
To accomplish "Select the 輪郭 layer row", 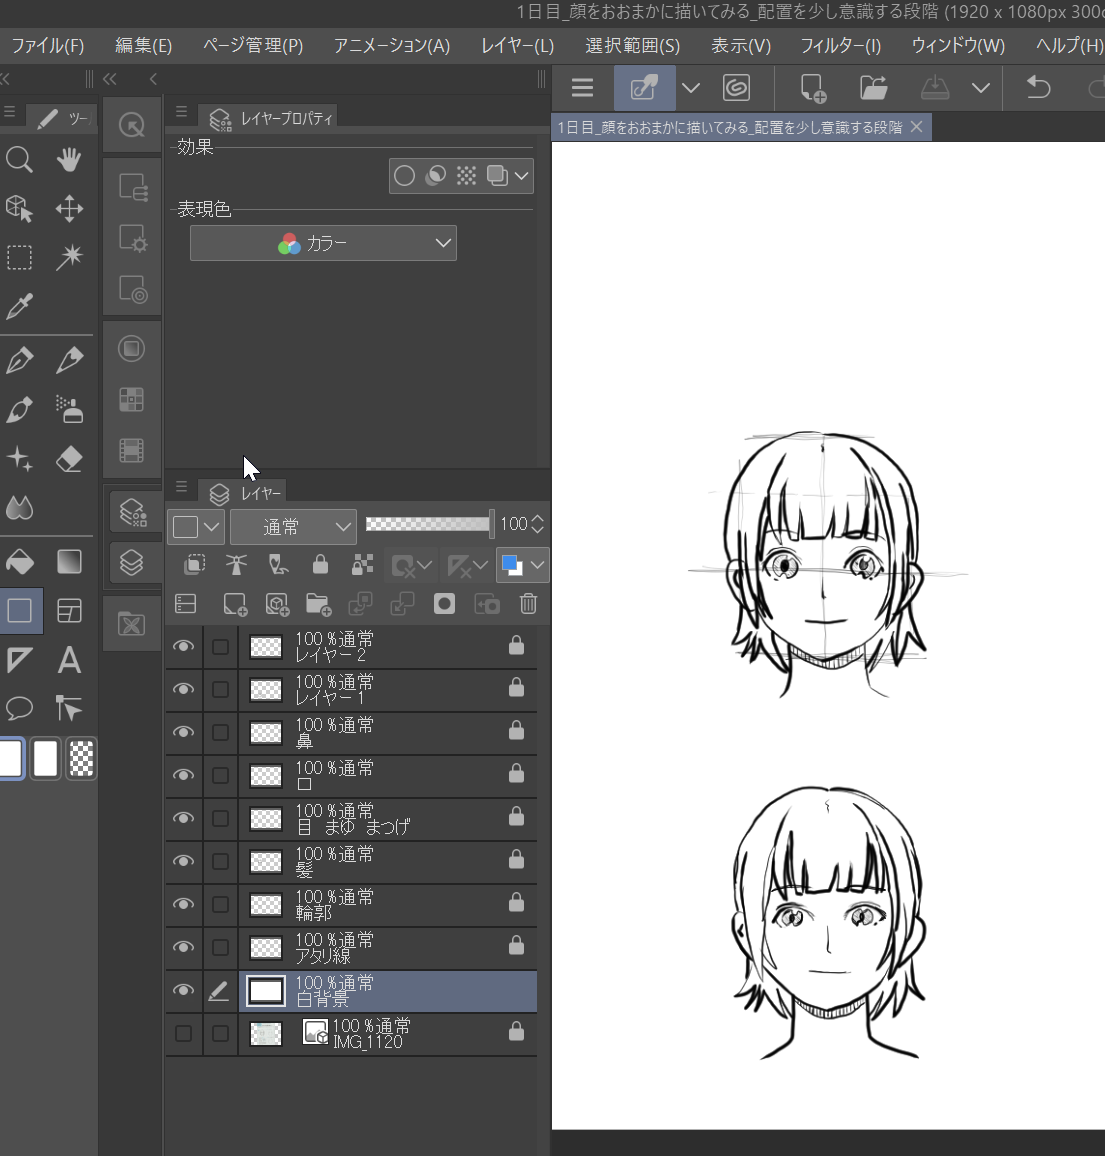I will [400, 905].
